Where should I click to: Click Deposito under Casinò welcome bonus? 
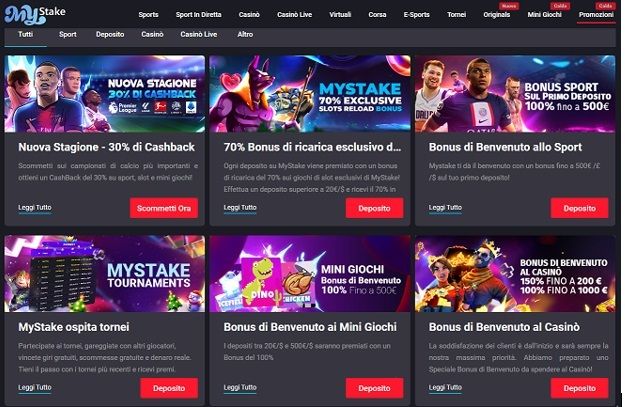[580, 388]
